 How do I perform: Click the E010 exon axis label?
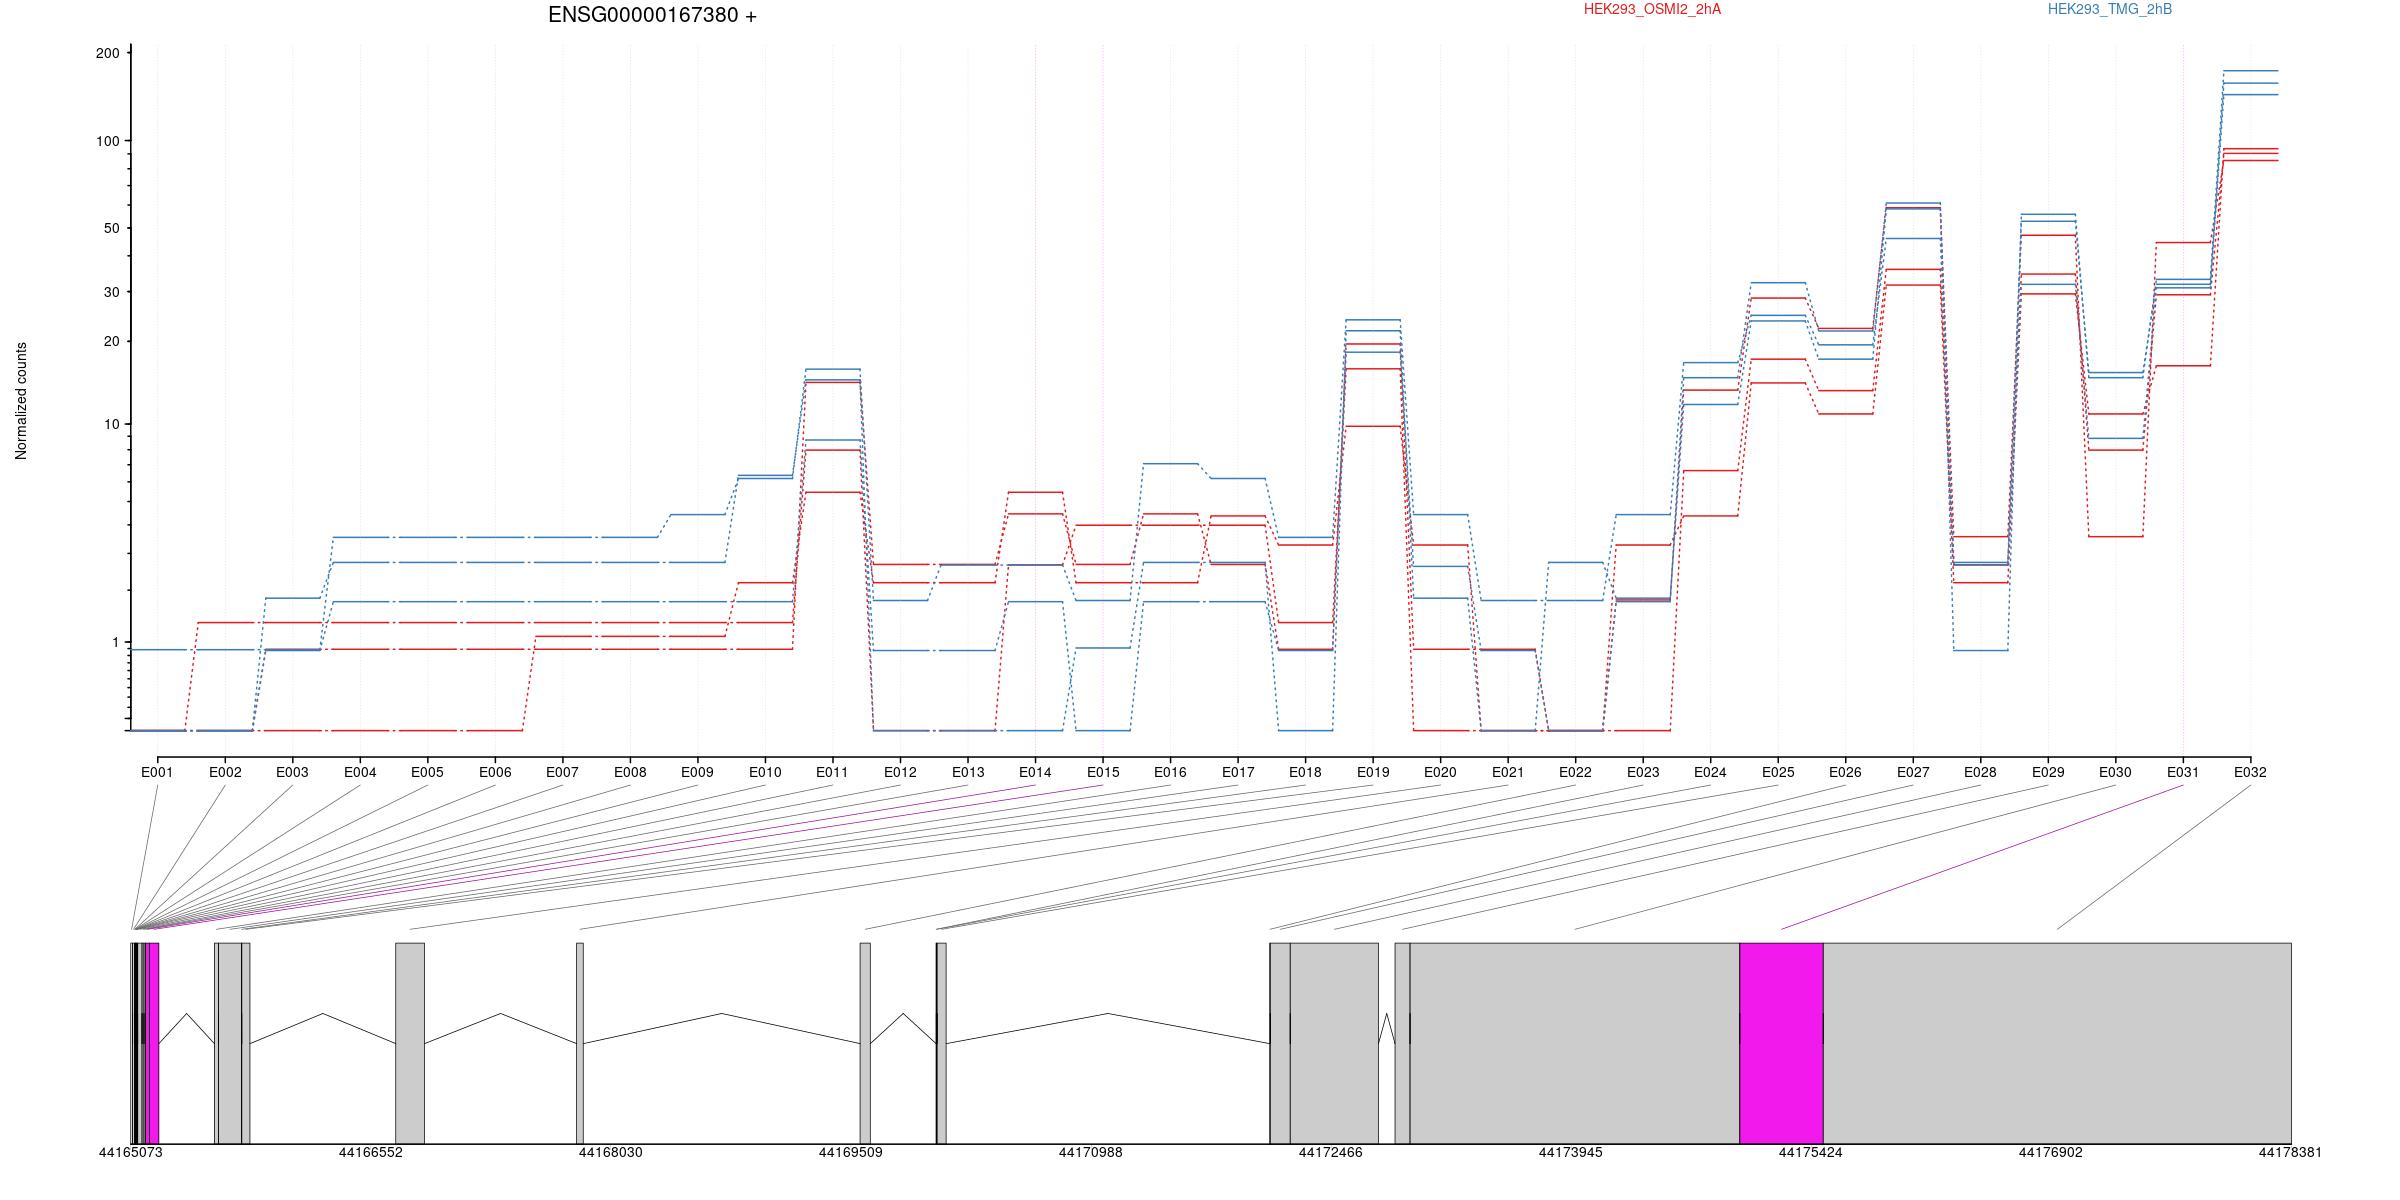click(x=765, y=772)
